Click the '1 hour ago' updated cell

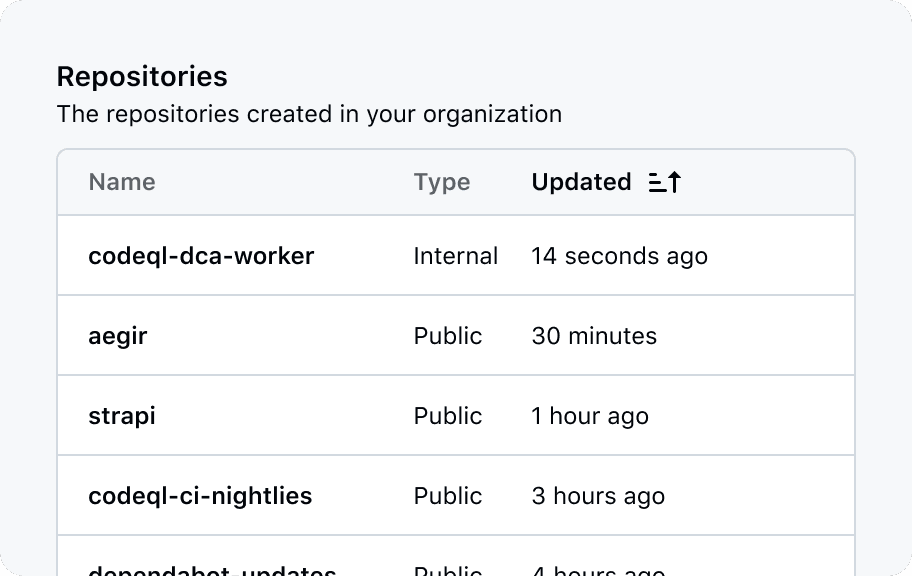tap(590, 416)
